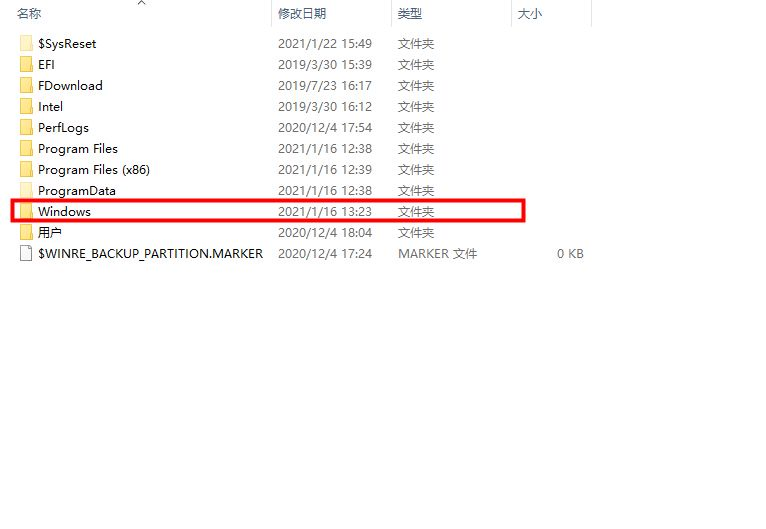766x529 pixels.
Task: Click the Intel folder icon
Action: (x=26, y=106)
